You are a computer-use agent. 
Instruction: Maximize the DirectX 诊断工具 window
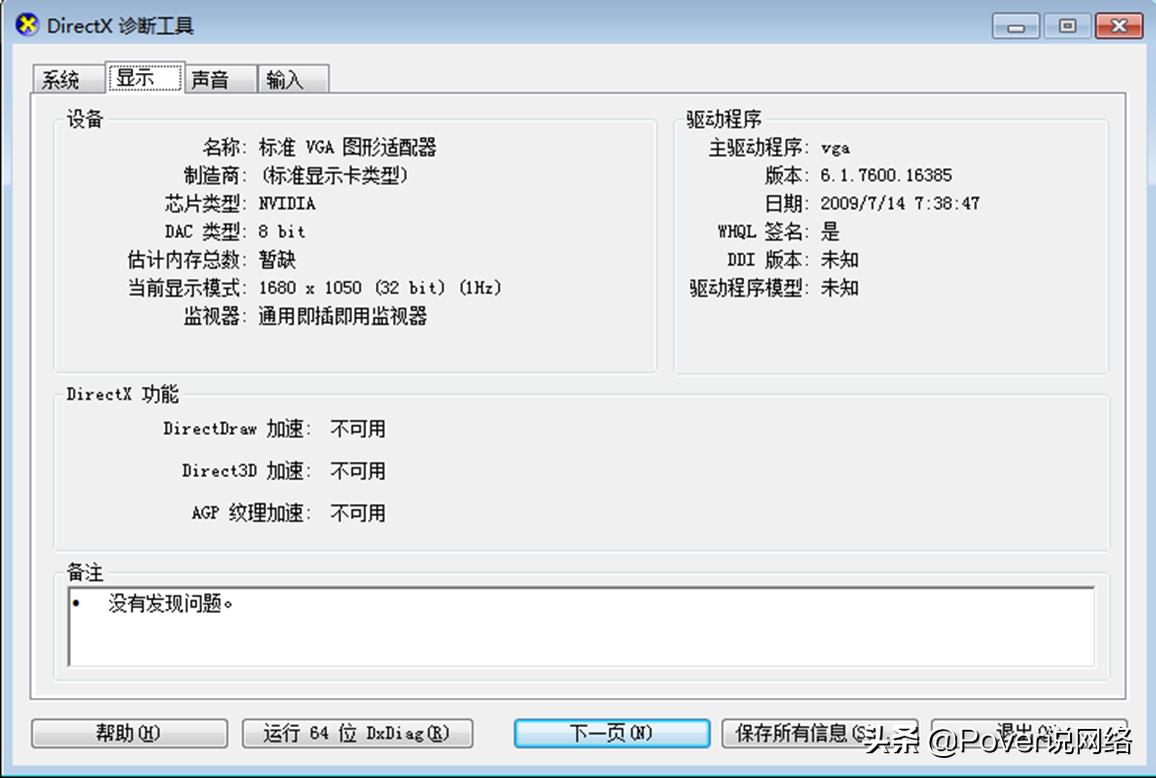[1067, 26]
